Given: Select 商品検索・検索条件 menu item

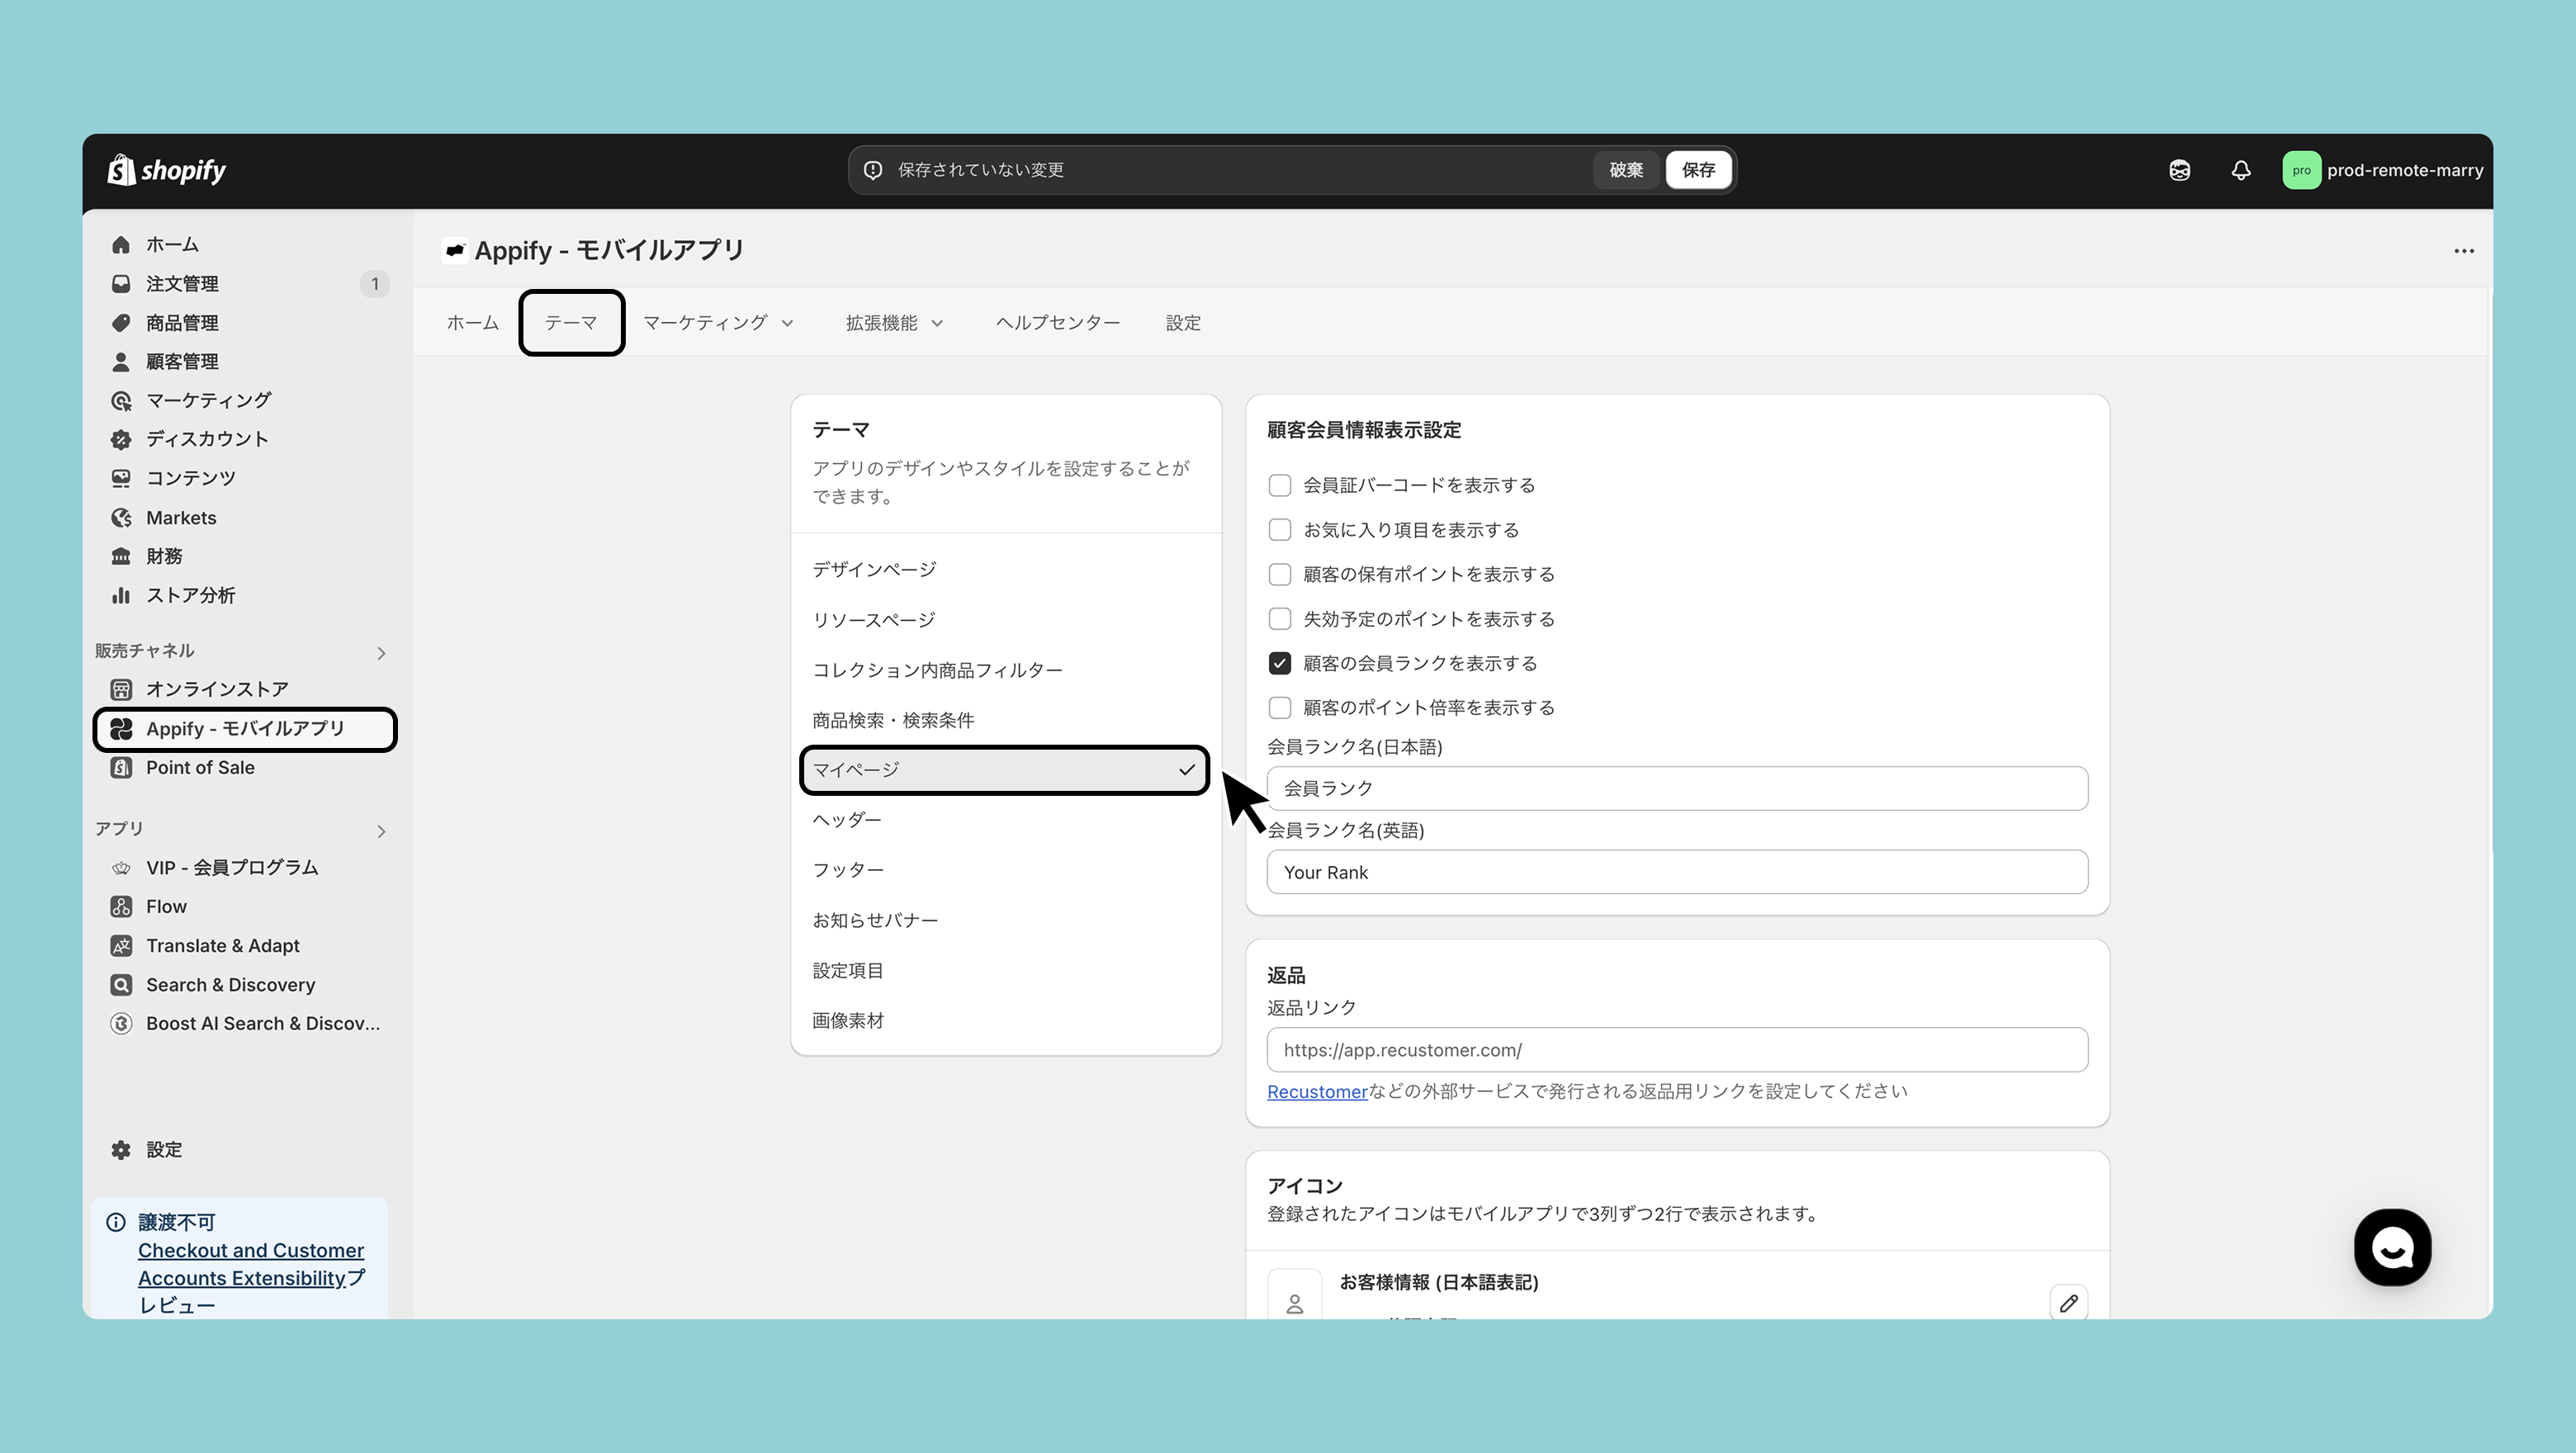Looking at the screenshot, I should (x=1004, y=720).
